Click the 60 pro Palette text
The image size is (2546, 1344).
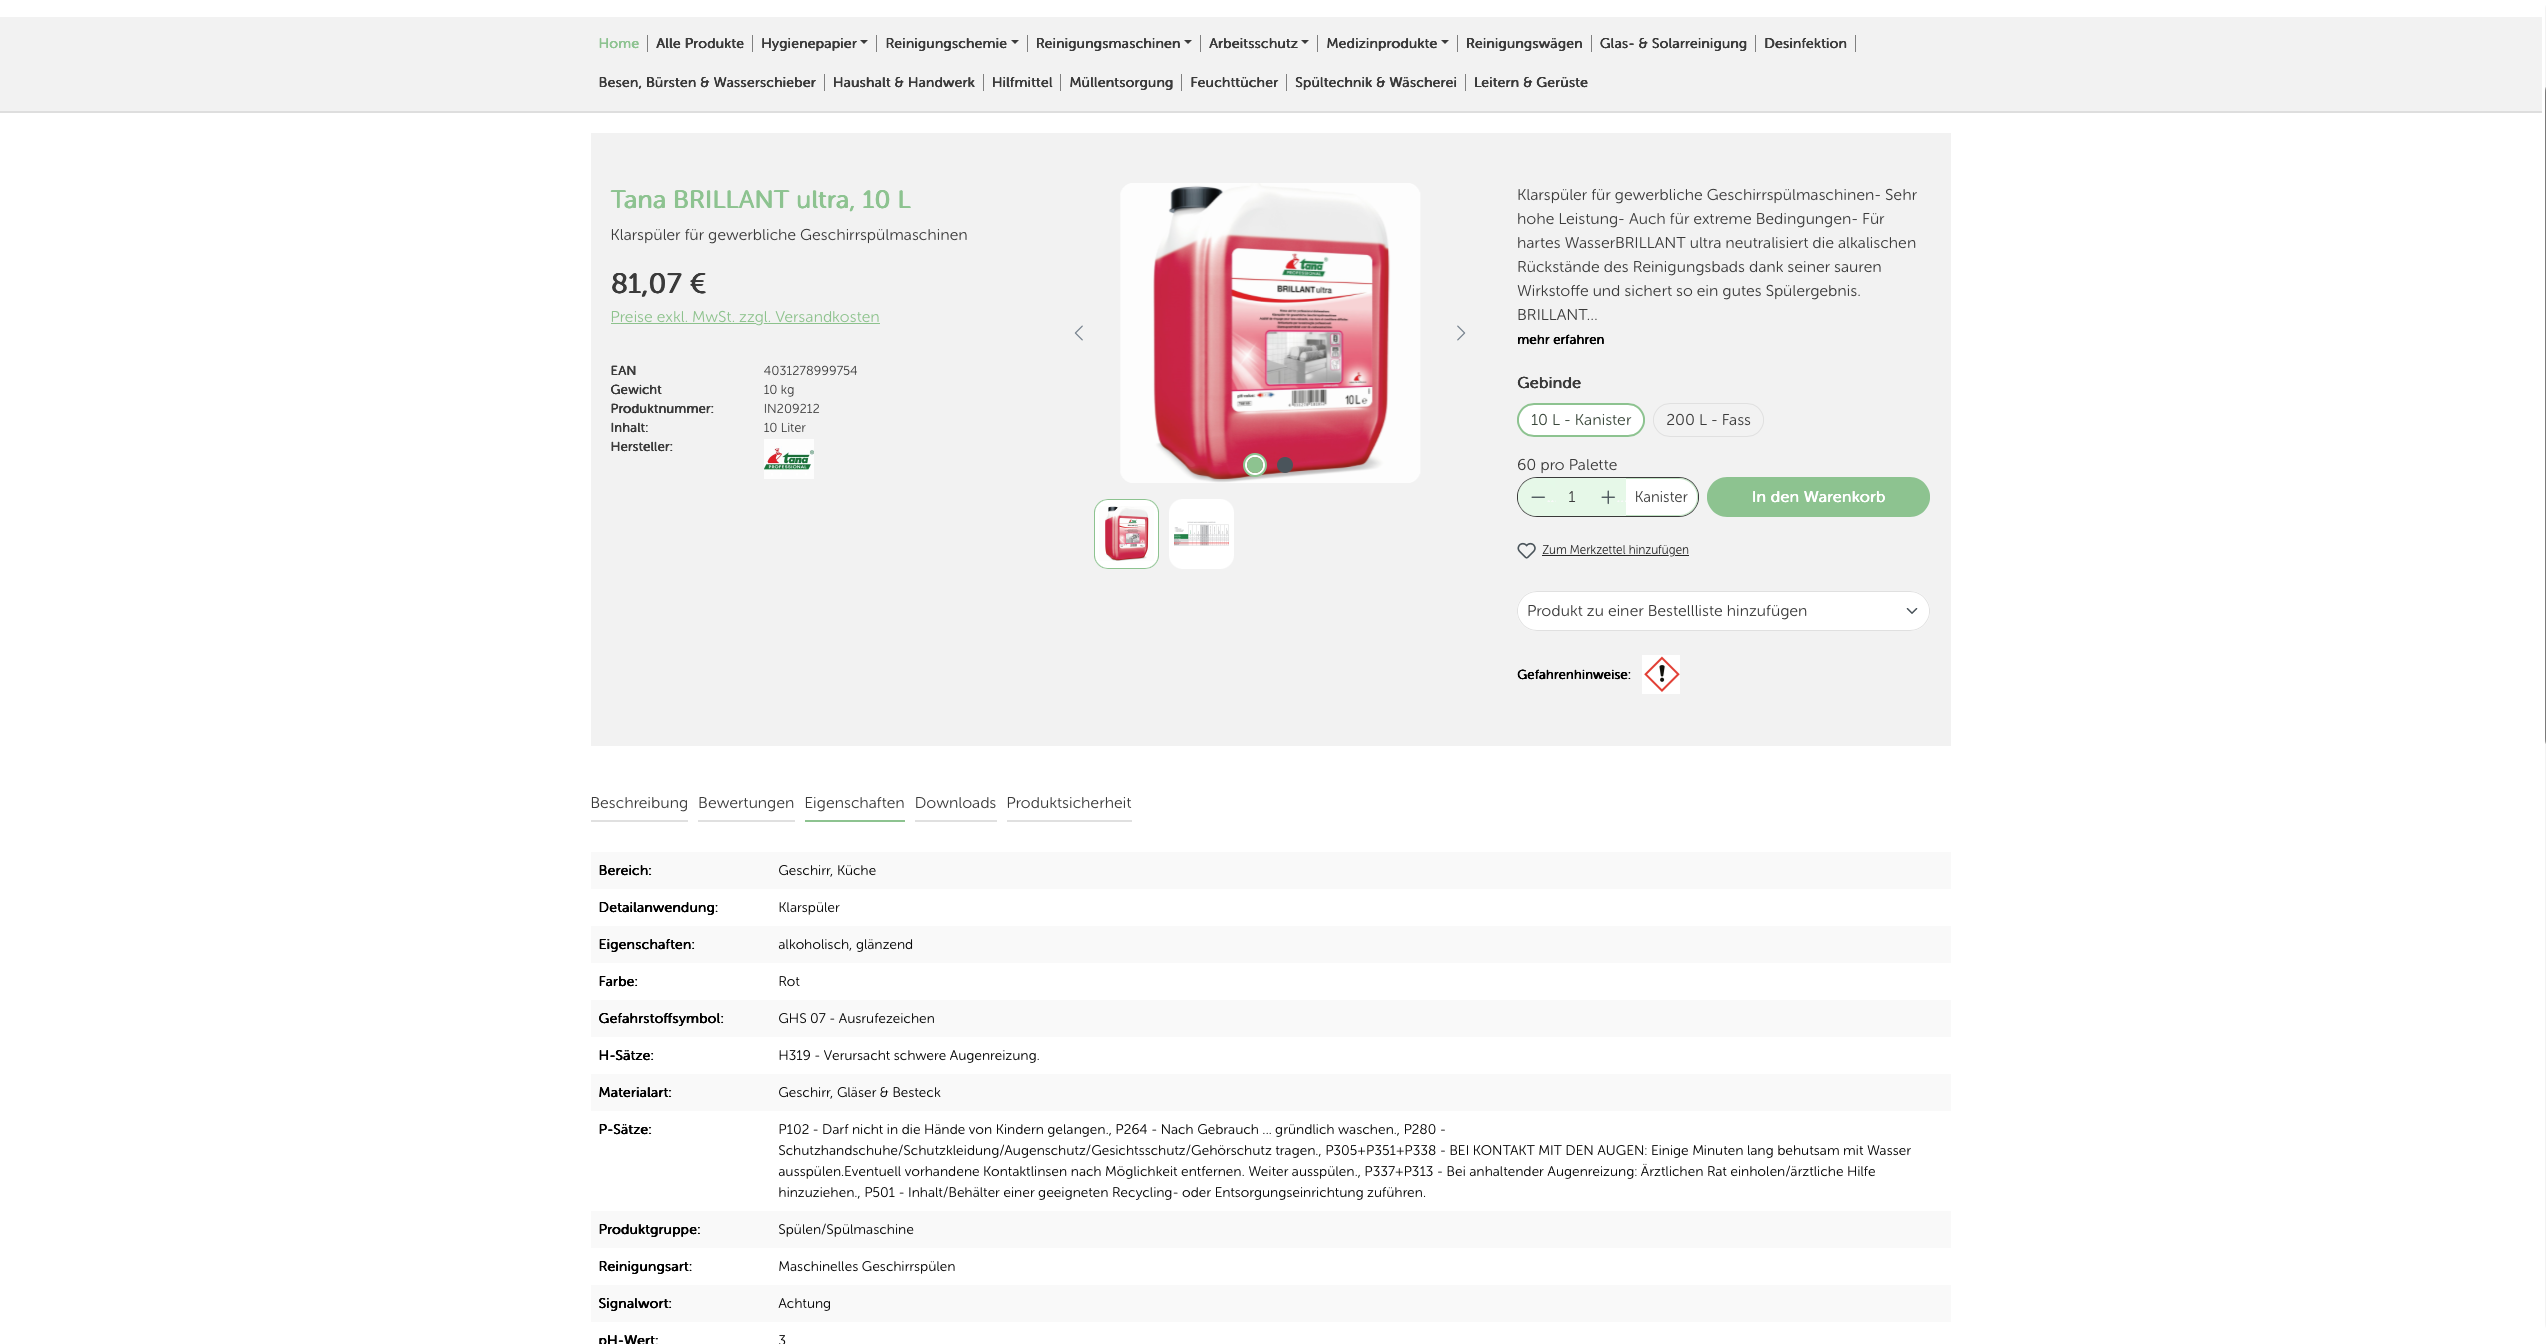click(x=1566, y=465)
